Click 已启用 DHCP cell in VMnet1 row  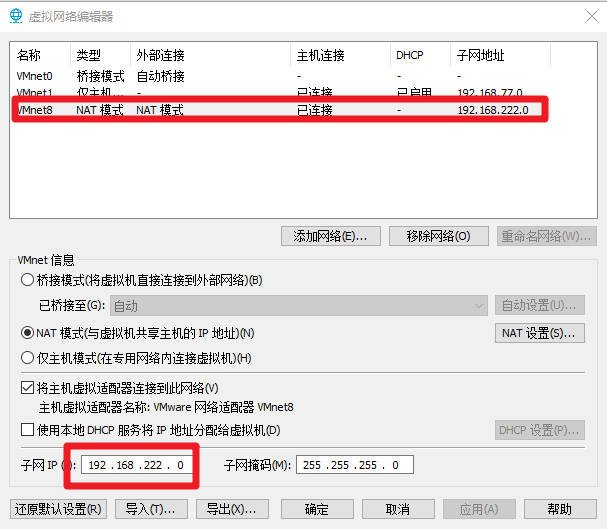[414, 92]
